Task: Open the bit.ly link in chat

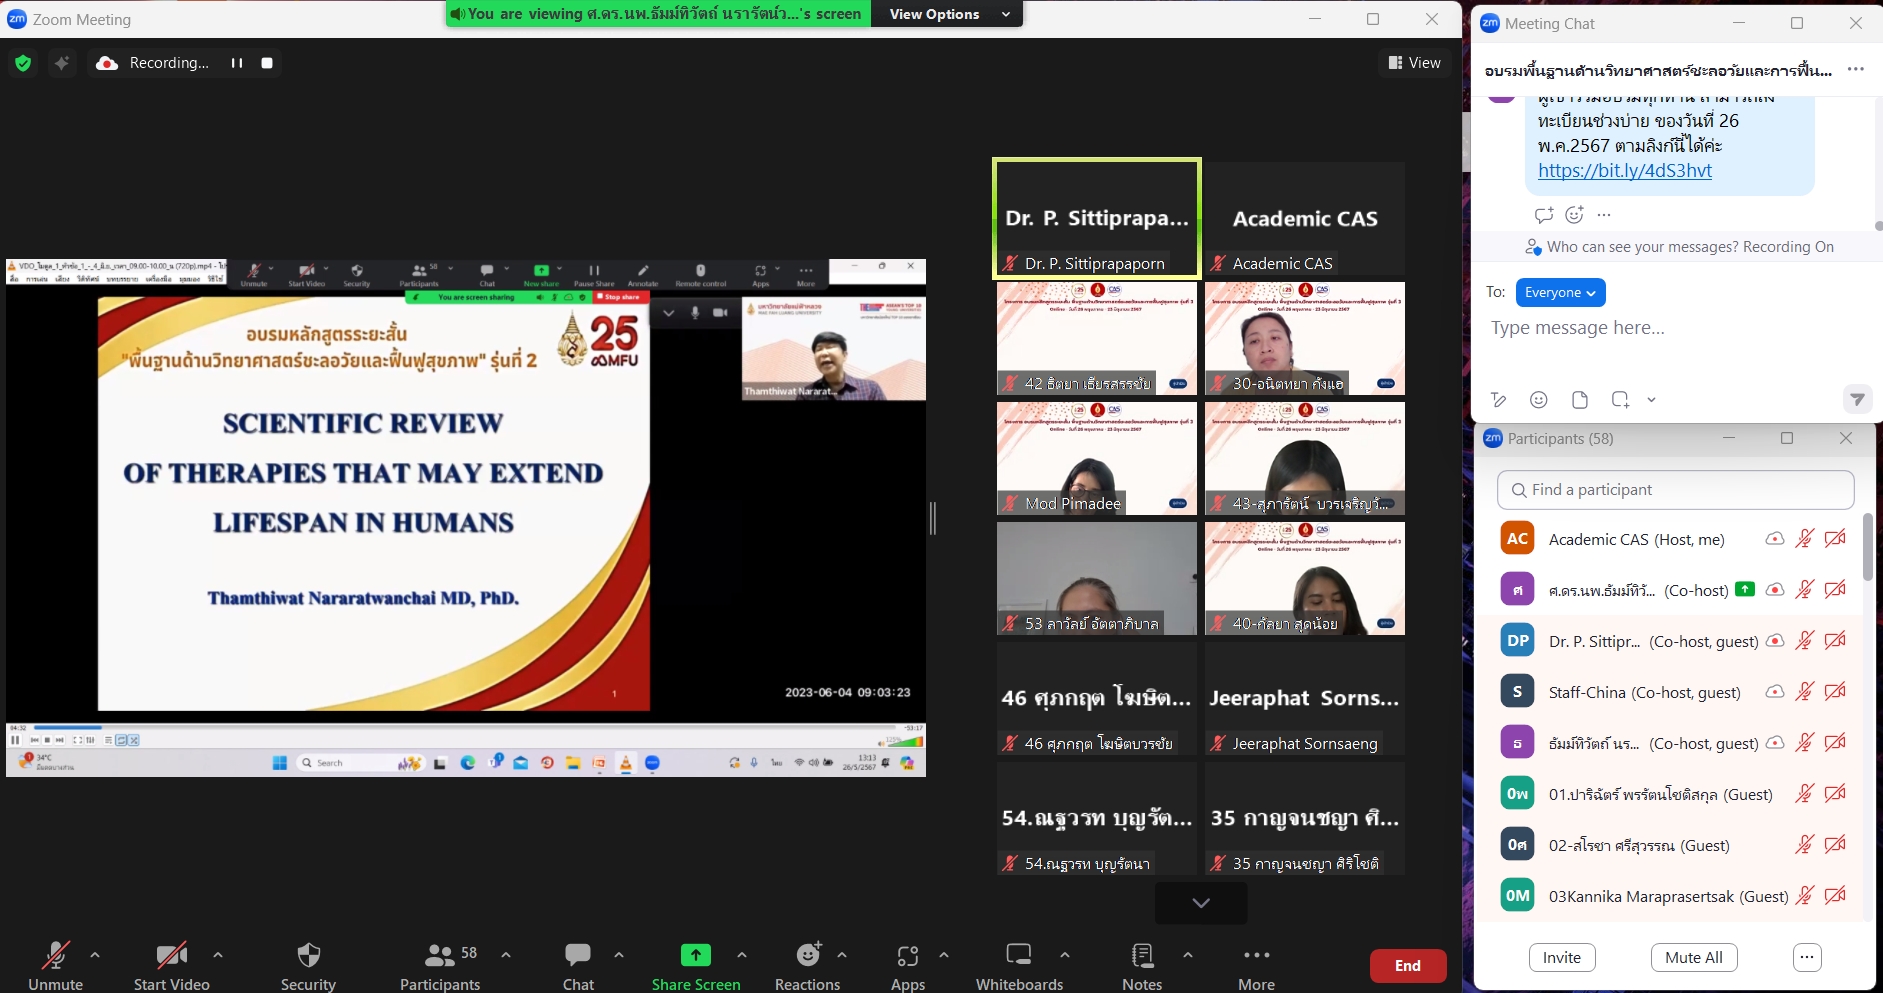Action: [1624, 171]
